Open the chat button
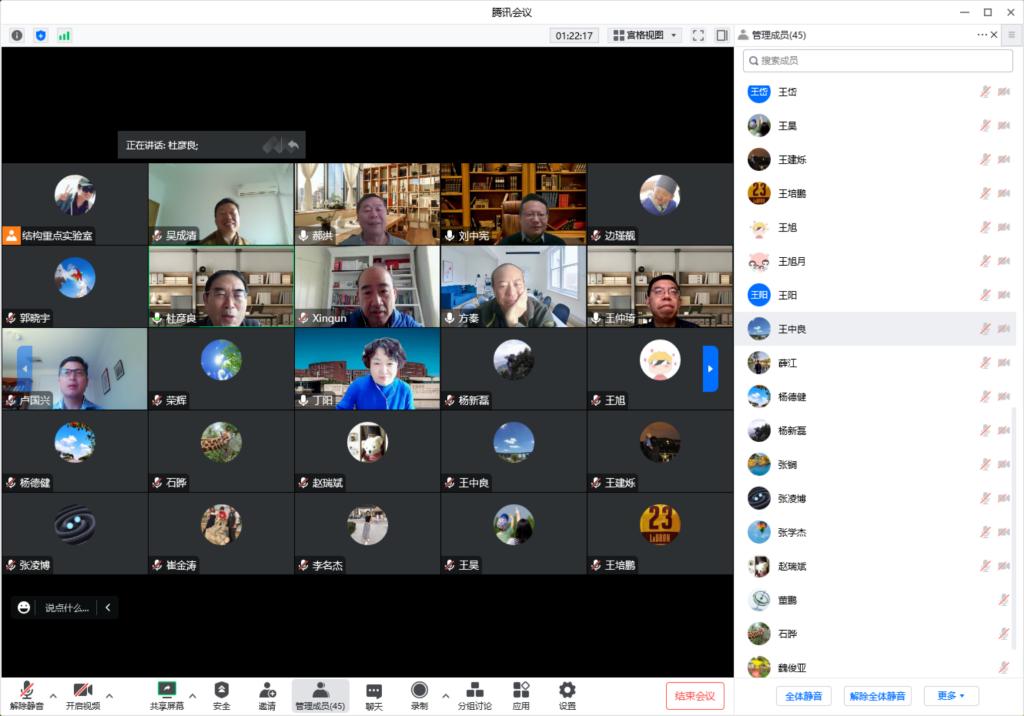 click(x=374, y=696)
